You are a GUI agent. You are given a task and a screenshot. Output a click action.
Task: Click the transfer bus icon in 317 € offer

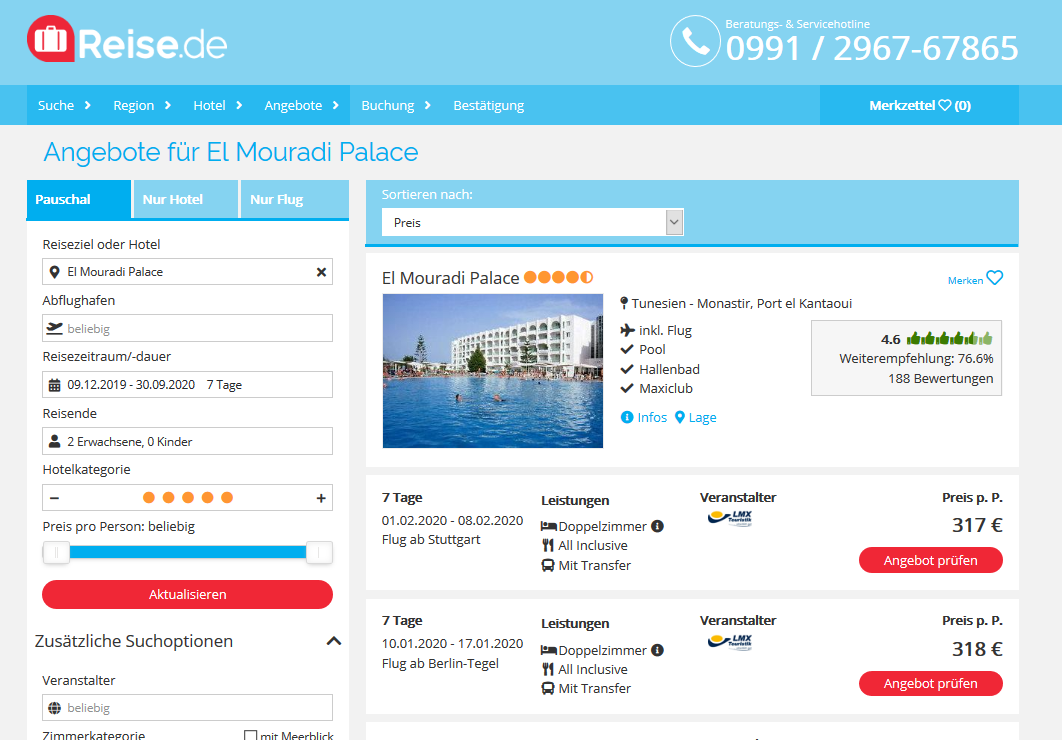tap(548, 565)
